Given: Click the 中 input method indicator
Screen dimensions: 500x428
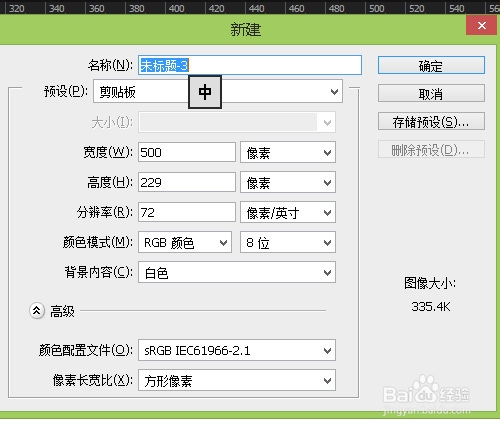Looking at the screenshot, I should point(205,92).
